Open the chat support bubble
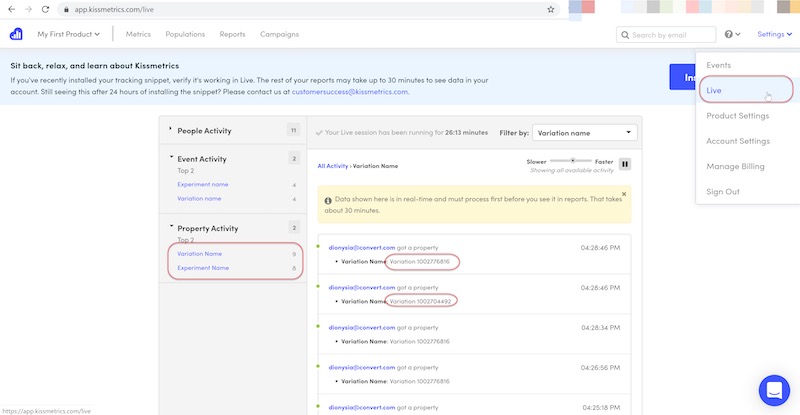 [774, 390]
